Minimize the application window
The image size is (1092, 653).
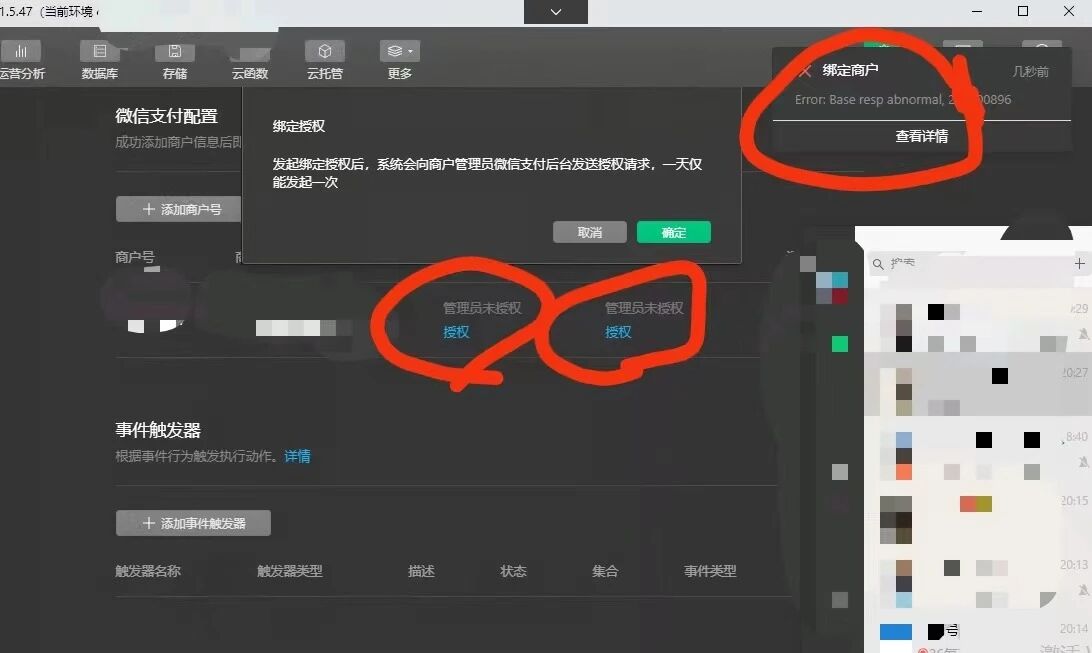pyautogui.click(x=976, y=11)
